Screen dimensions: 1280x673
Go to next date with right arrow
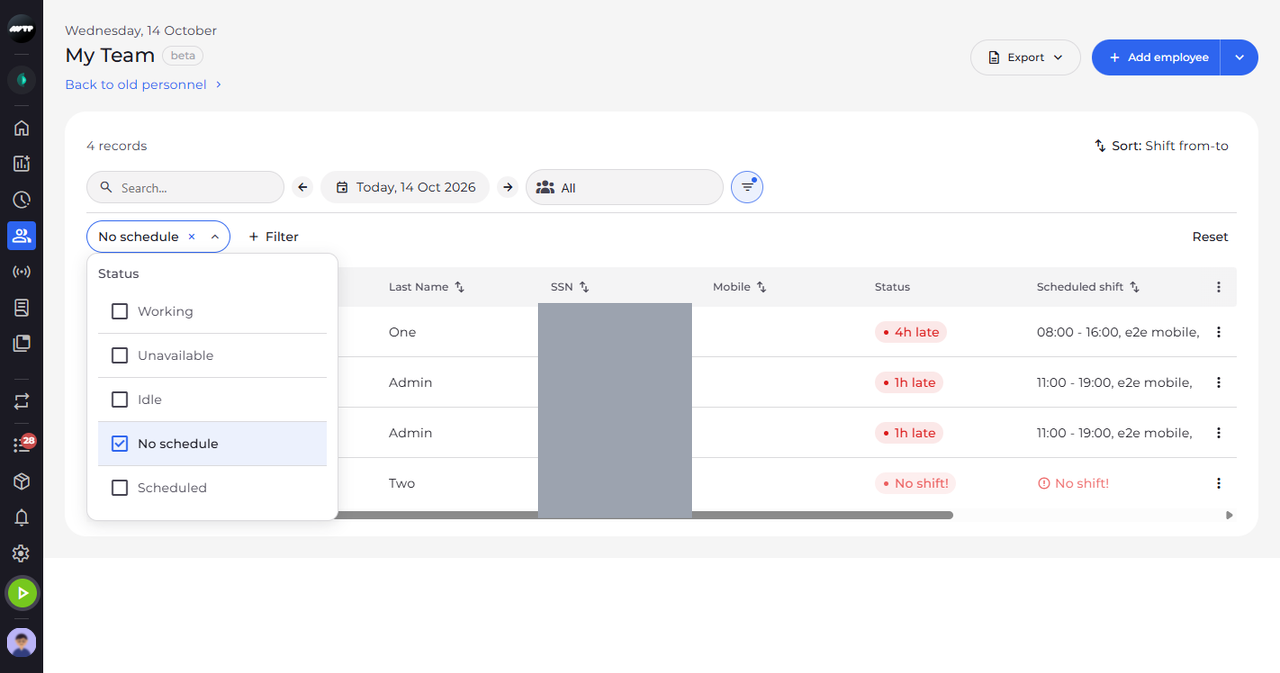click(508, 187)
